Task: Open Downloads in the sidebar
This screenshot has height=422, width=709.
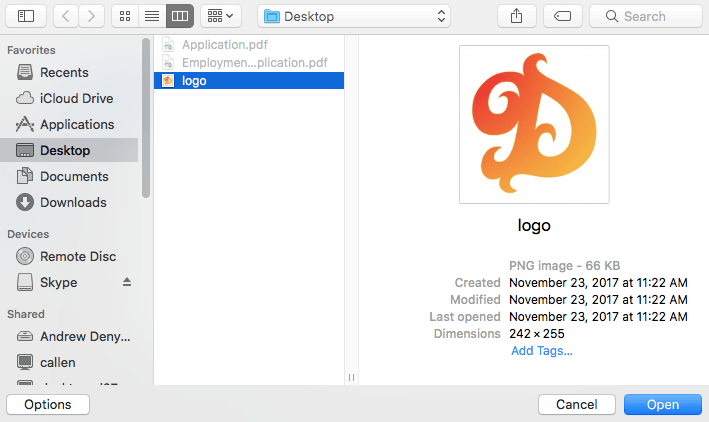Action: pyautogui.click(x=69, y=202)
